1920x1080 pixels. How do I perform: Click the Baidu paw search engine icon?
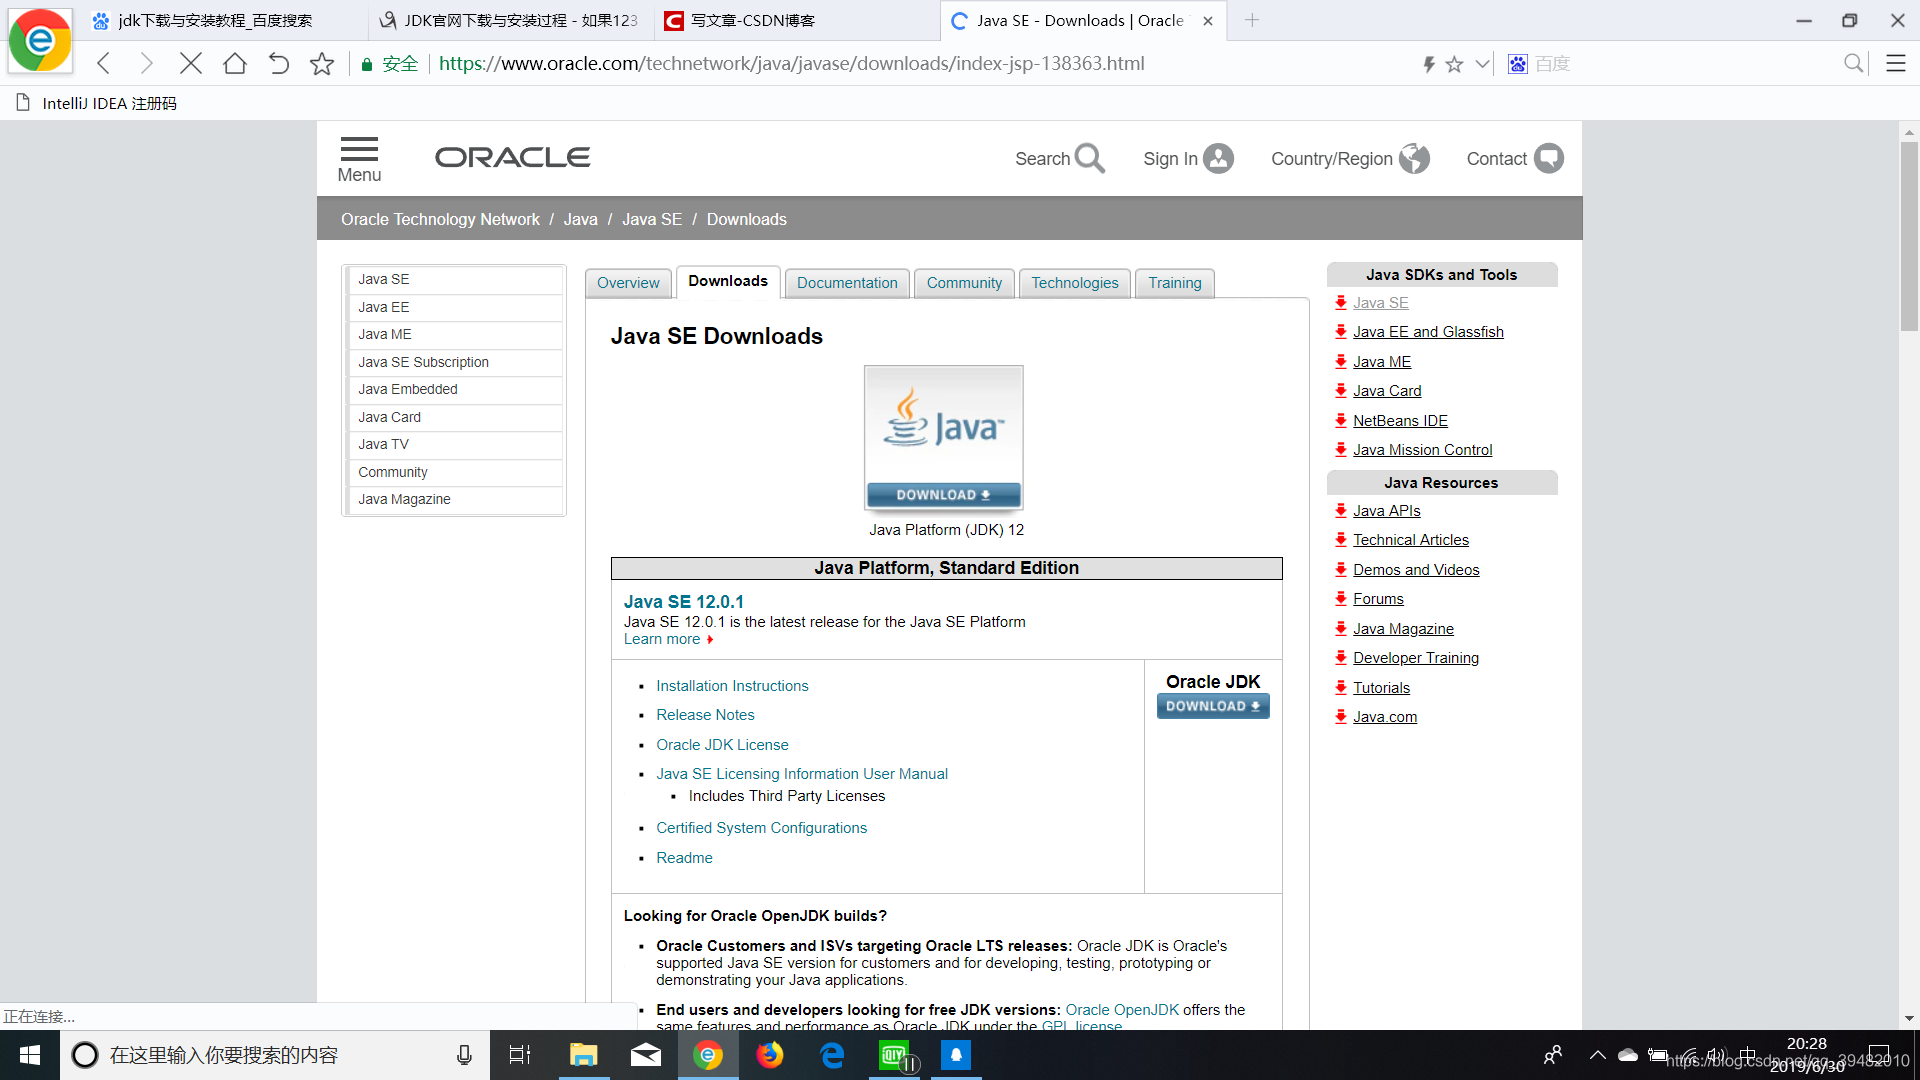click(x=1518, y=64)
